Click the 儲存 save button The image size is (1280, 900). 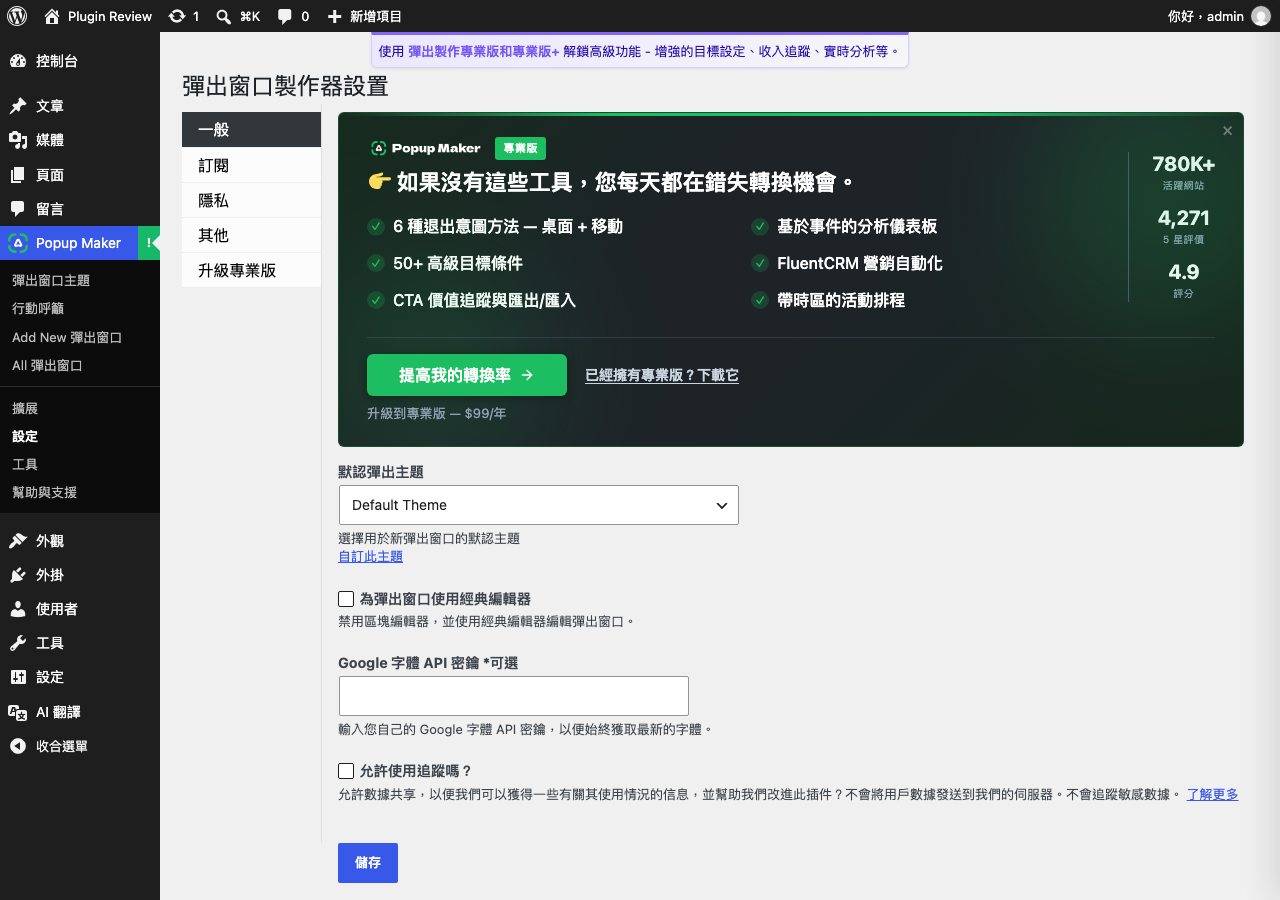tap(368, 863)
